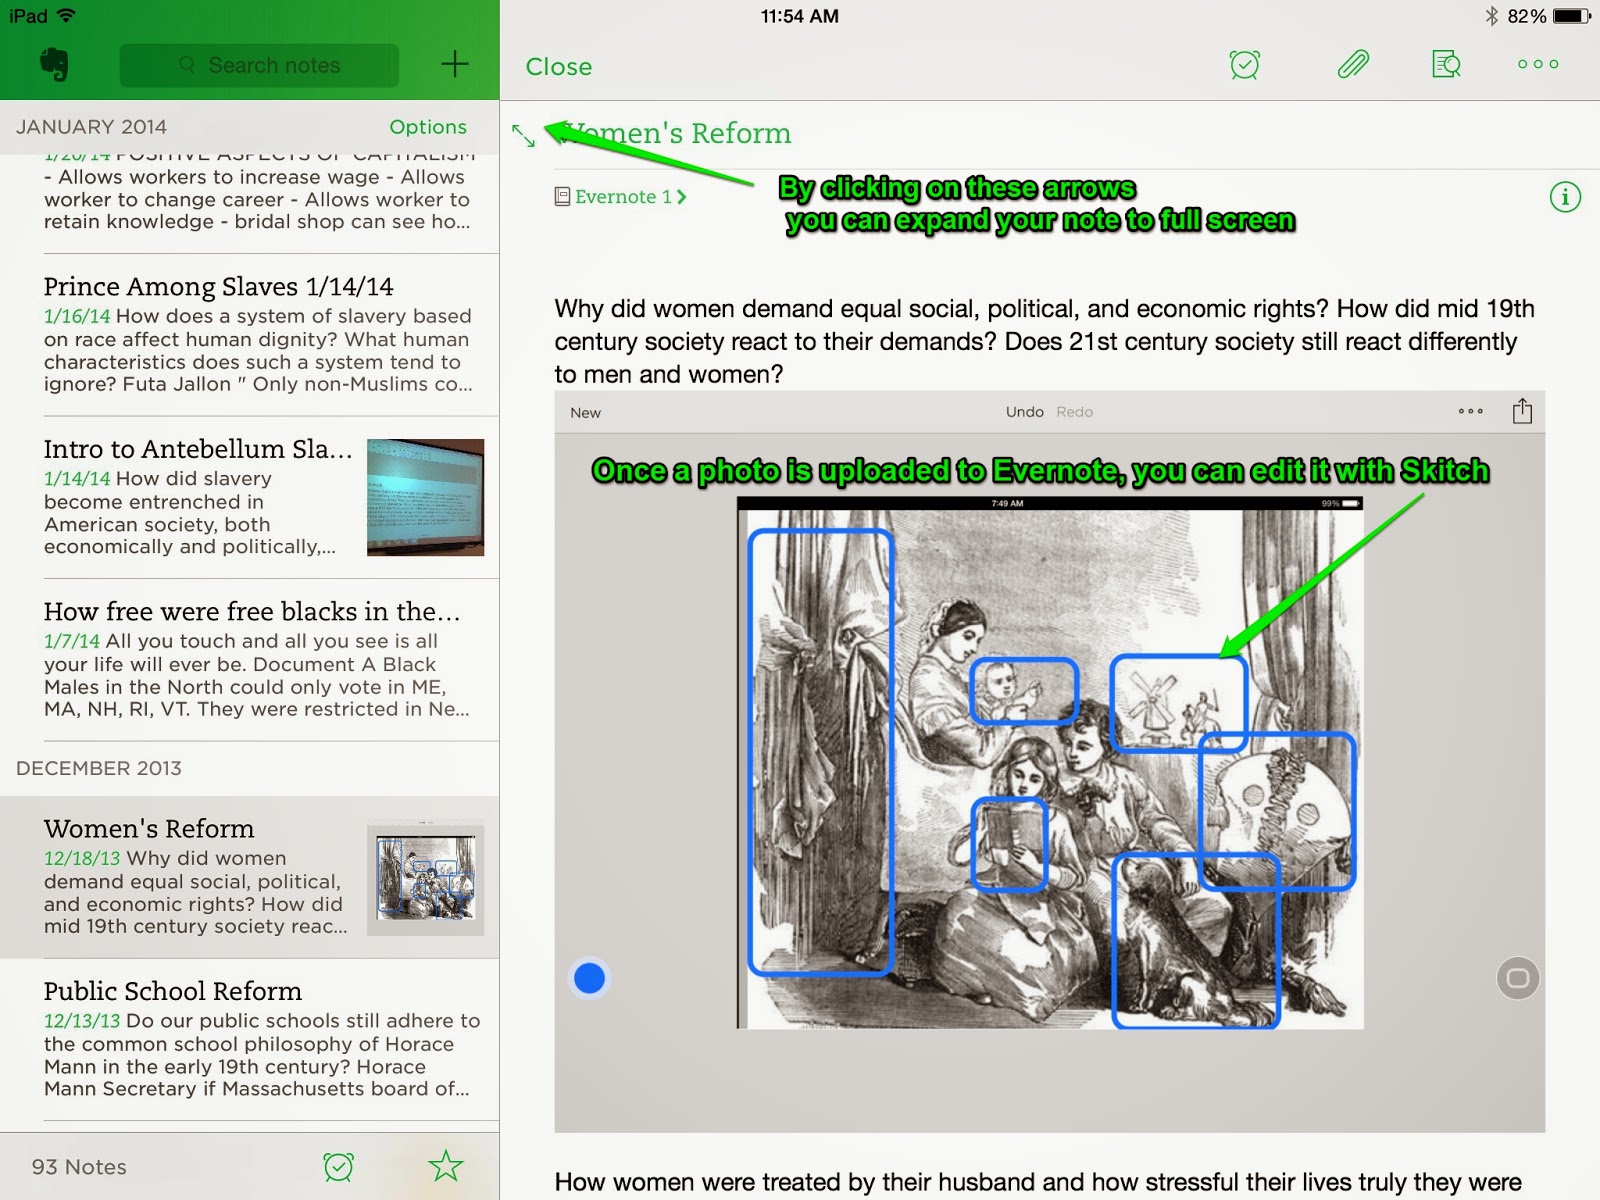Screen dimensions: 1600x1200
Task: Open Skitch three-dots menu above the image
Action: pyautogui.click(x=1470, y=411)
